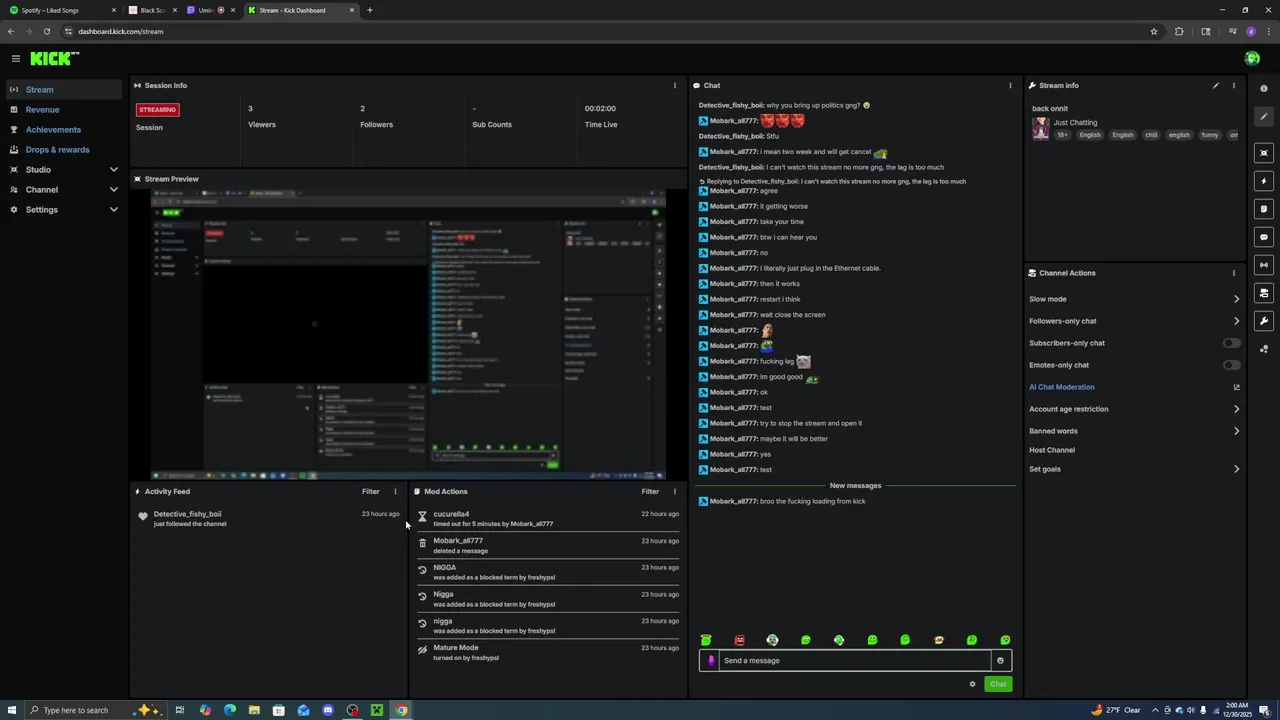Click the edit pencil button in right sidebar
The image size is (1280, 720).
click(x=1264, y=117)
